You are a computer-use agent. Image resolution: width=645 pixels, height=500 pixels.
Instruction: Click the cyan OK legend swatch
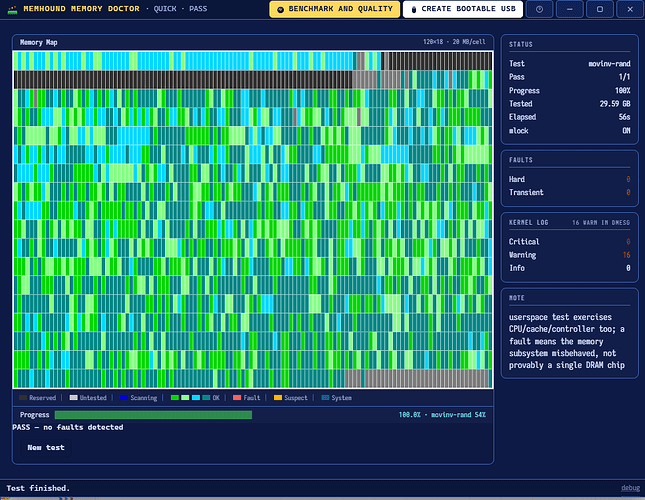(x=196, y=398)
